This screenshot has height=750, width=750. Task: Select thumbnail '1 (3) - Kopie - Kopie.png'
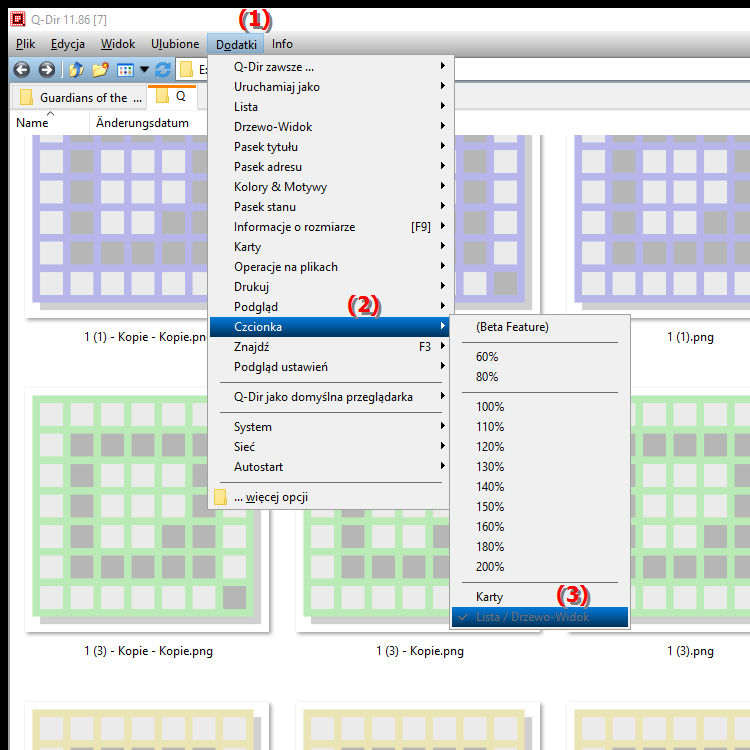tap(147, 510)
